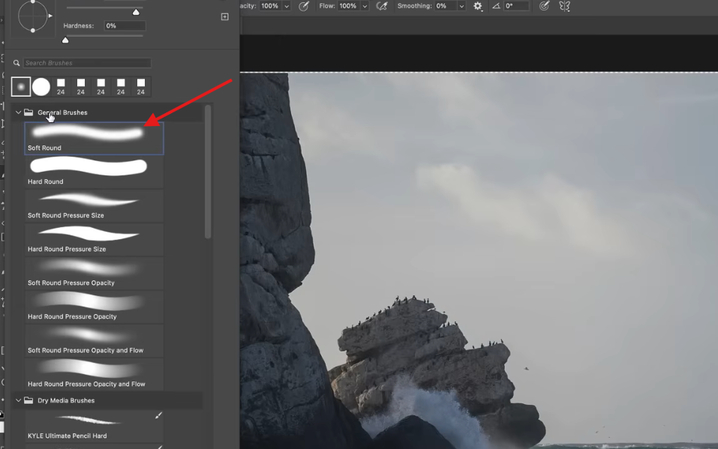Open the Opacity value dropdown arrow
The height and width of the screenshot is (449, 718).
(287, 6)
